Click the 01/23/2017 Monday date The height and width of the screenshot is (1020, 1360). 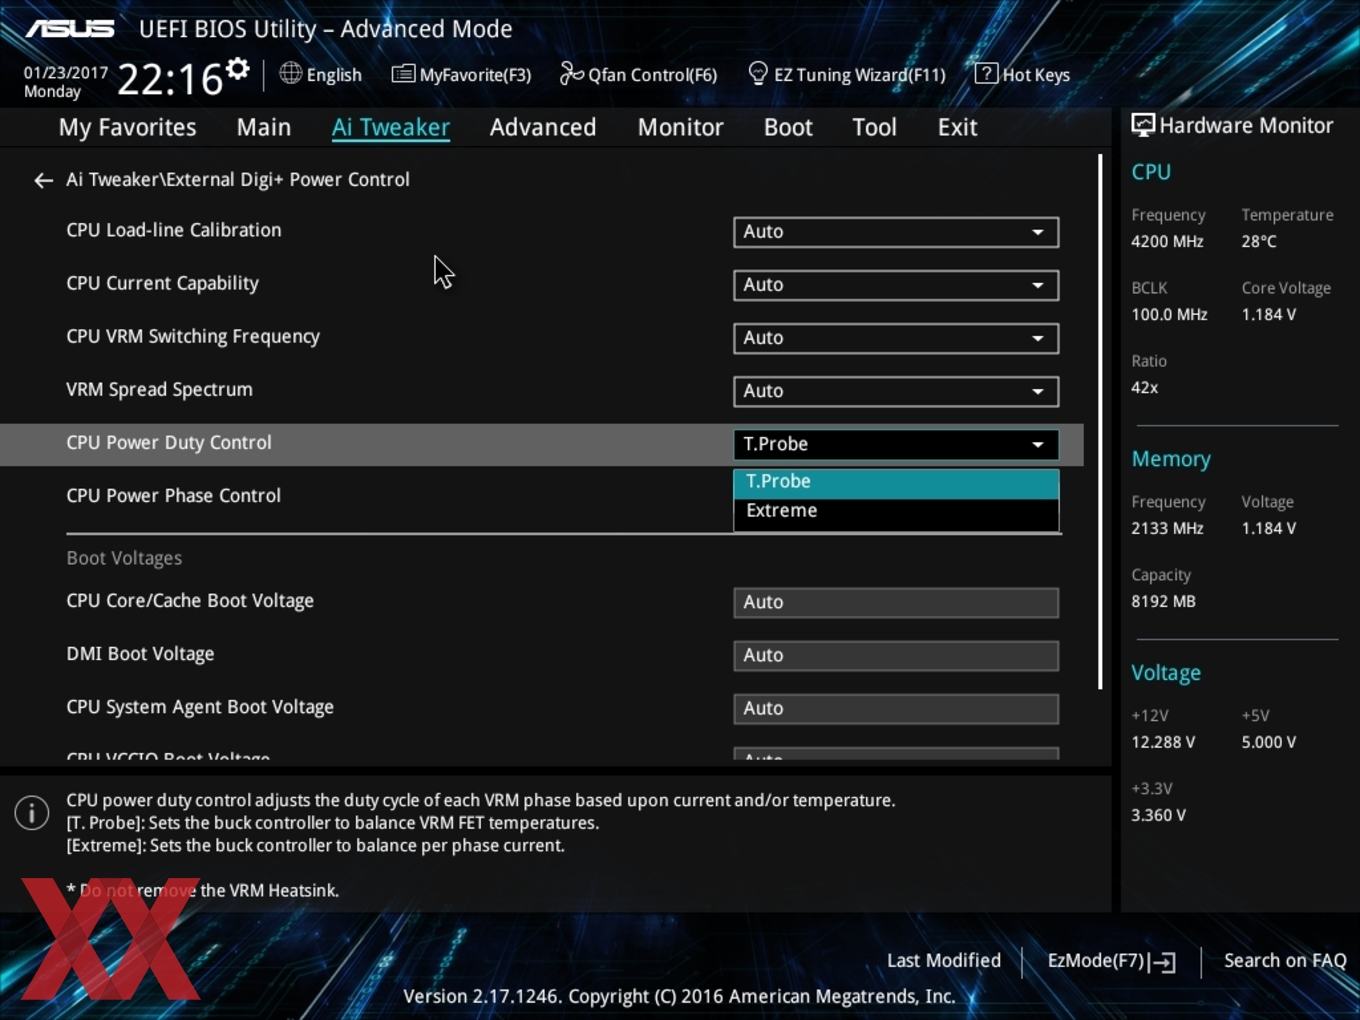65,82
